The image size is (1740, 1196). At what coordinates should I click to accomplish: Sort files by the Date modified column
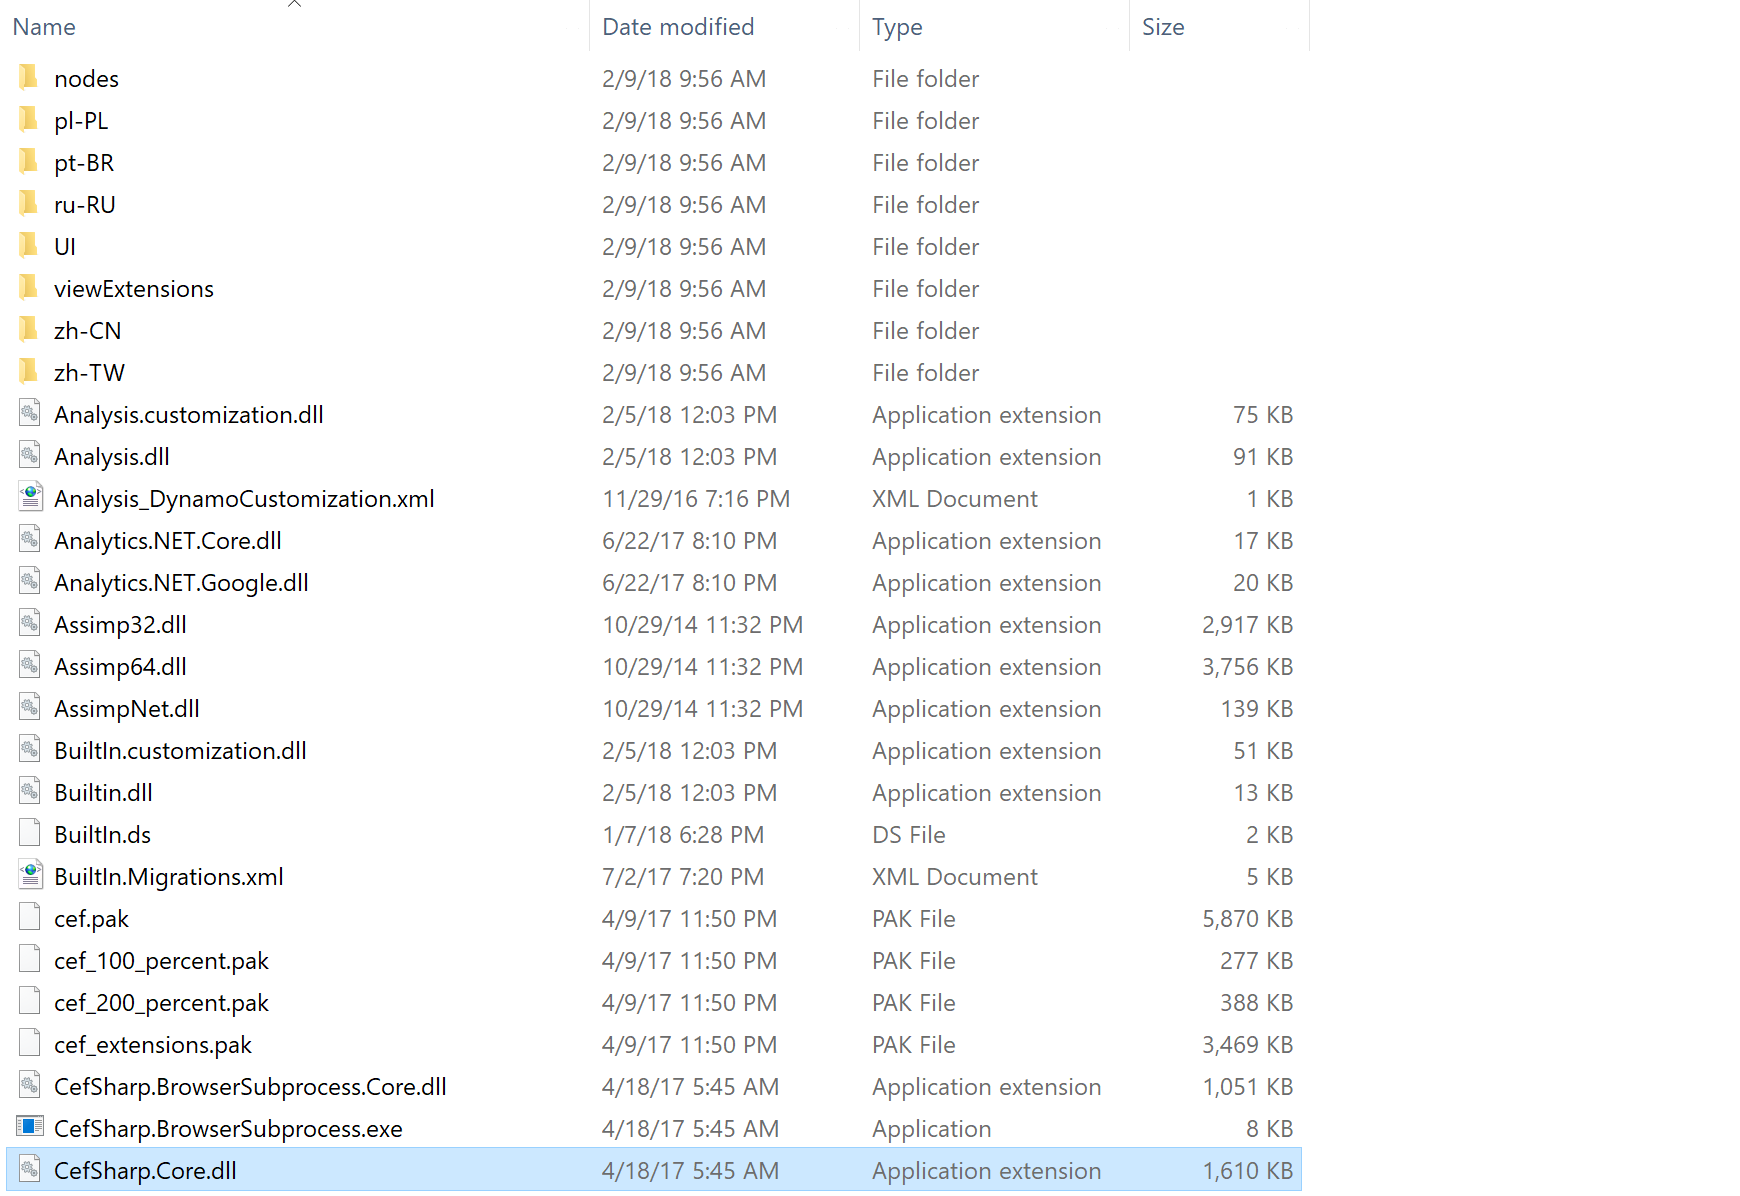coord(678,26)
